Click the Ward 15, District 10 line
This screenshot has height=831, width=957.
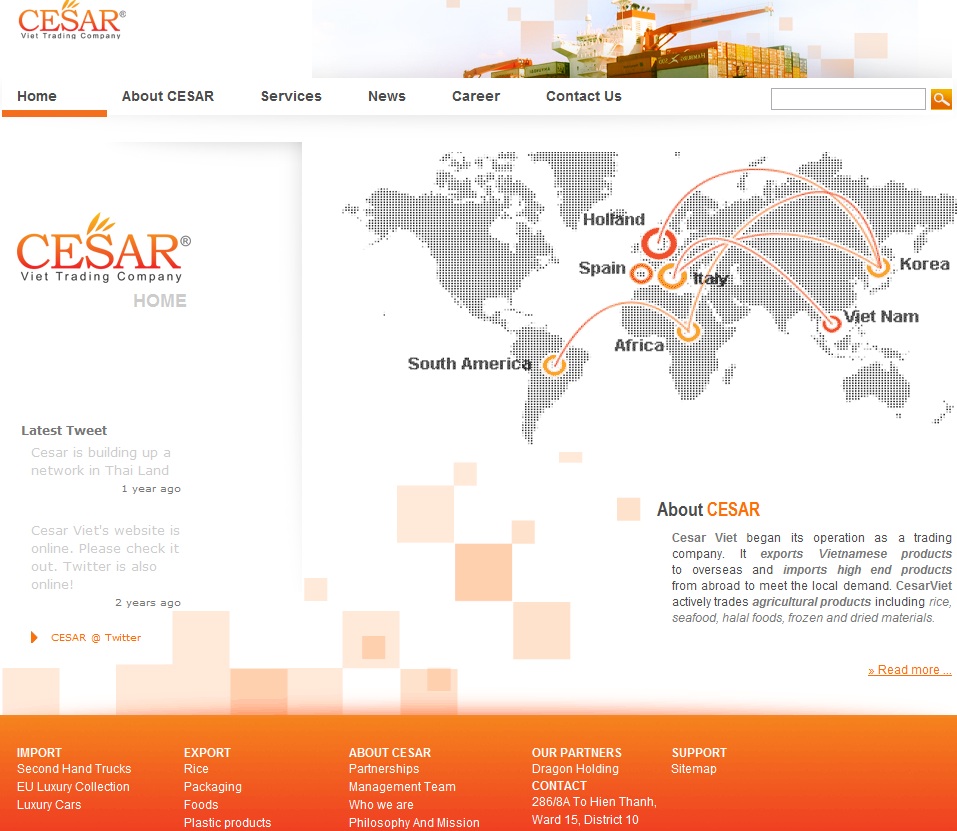pyautogui.click(x=585, y=819)
